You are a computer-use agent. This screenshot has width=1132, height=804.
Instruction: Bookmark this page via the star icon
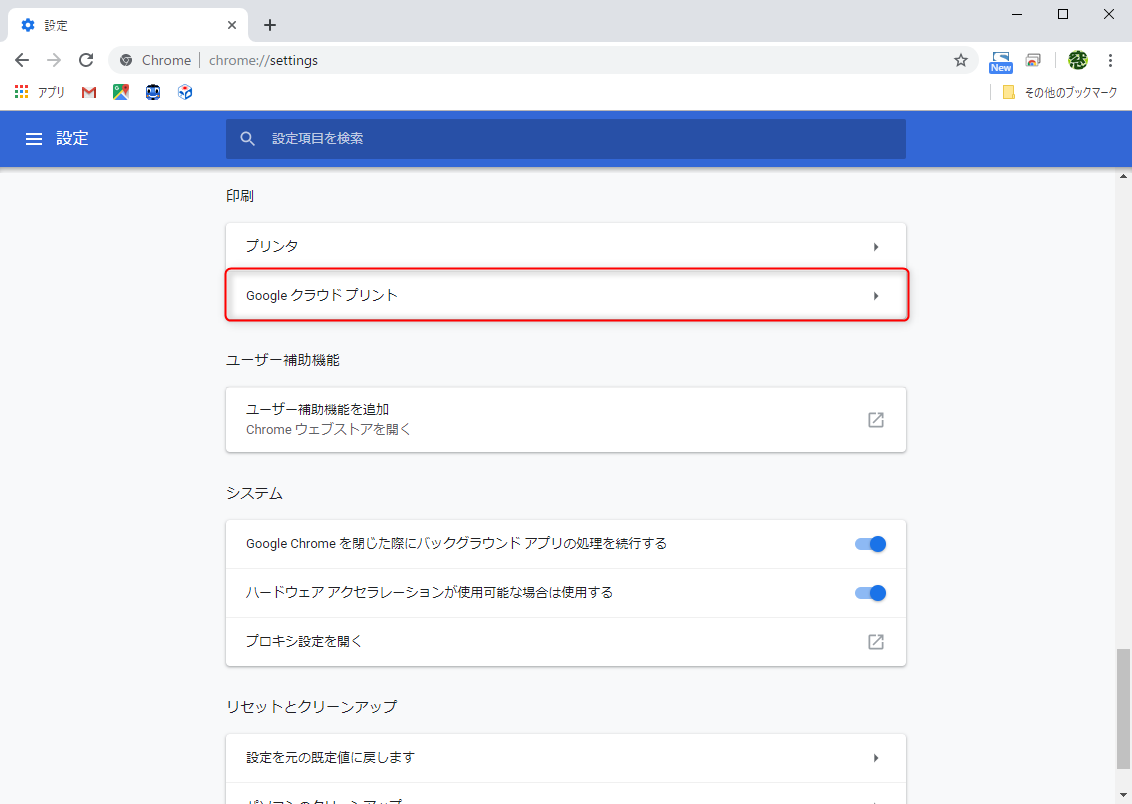[960, 60]
